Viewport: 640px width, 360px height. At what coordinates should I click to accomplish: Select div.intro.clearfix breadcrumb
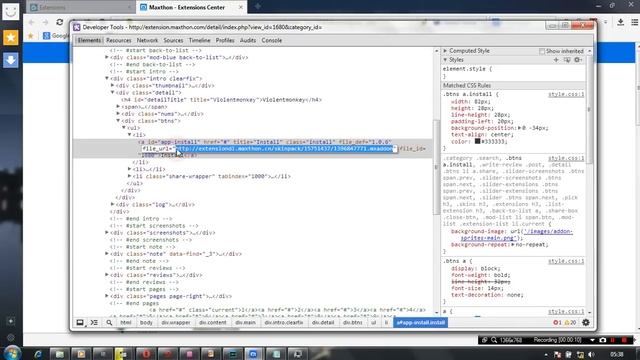[x=284, y=322]
